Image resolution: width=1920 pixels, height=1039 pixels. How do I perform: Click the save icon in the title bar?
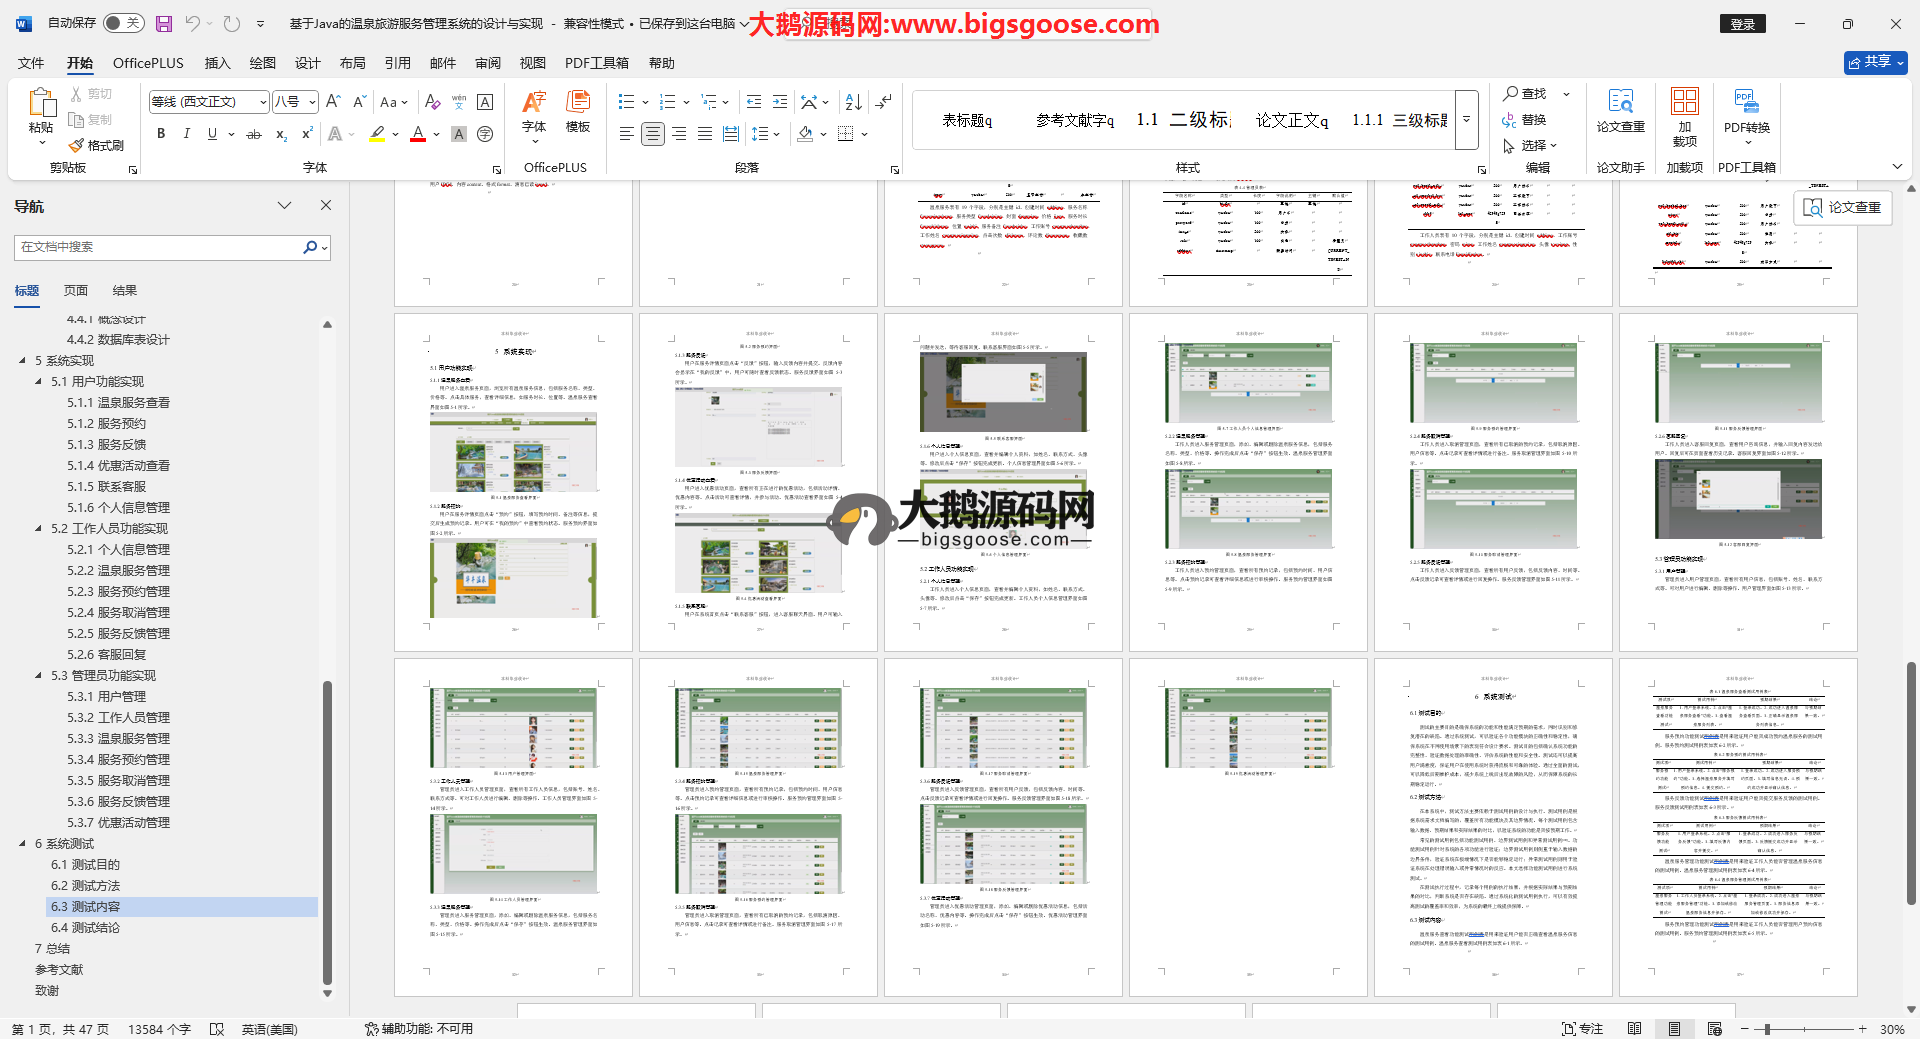click(x=164, y=23)
